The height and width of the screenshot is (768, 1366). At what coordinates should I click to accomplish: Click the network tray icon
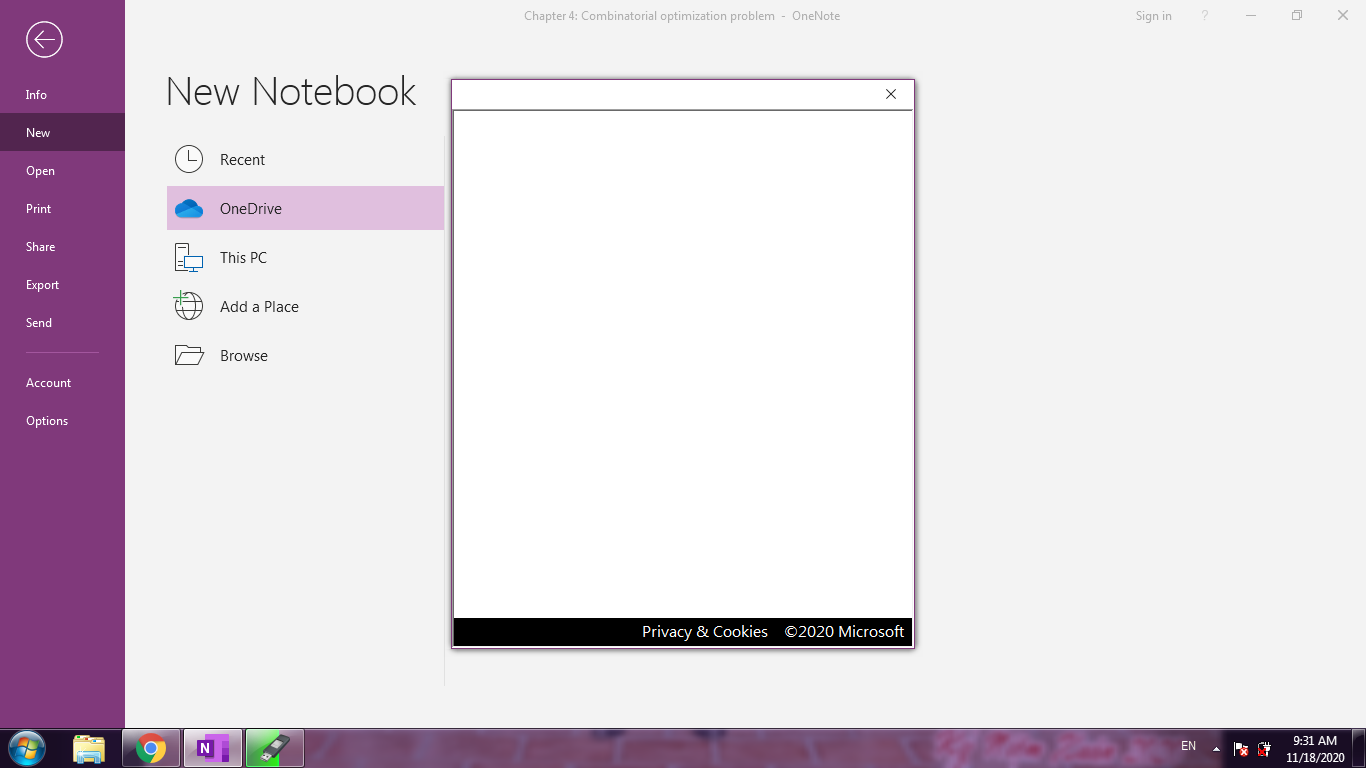(x=1265, y=749)
